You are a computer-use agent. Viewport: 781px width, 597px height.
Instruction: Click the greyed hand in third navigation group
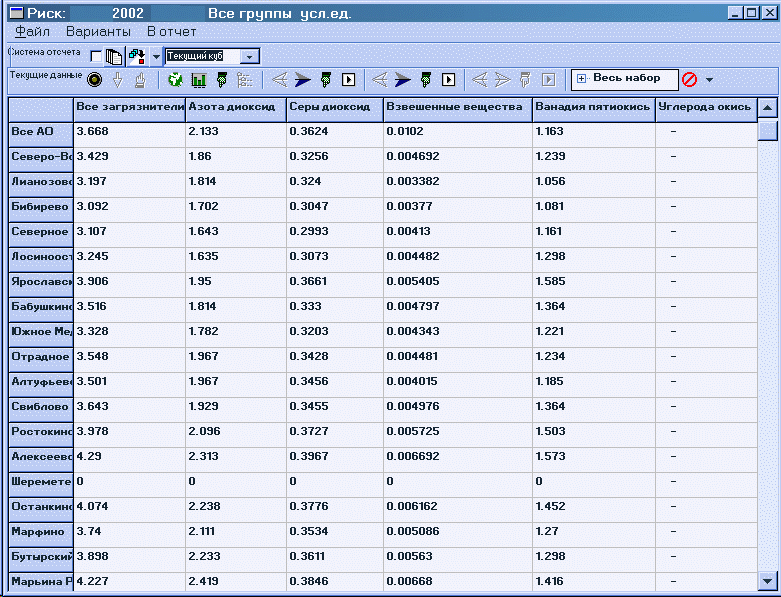click(x=525, y=80)
